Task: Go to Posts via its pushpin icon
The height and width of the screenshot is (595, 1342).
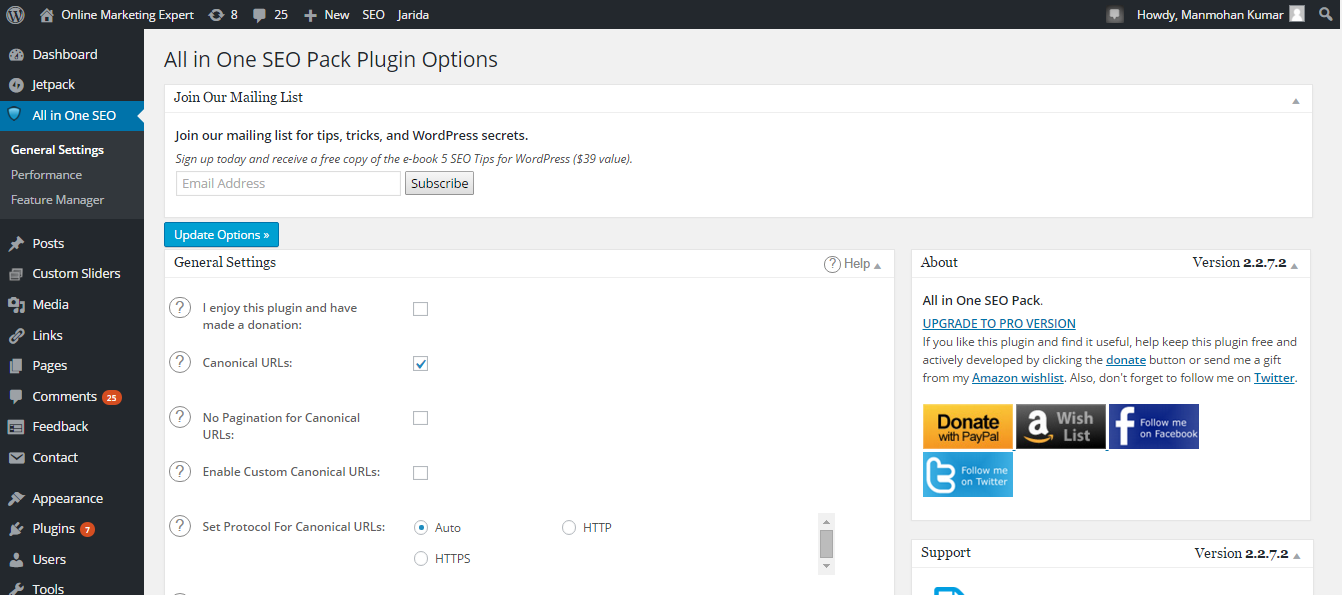Action: tap(16, 244)
